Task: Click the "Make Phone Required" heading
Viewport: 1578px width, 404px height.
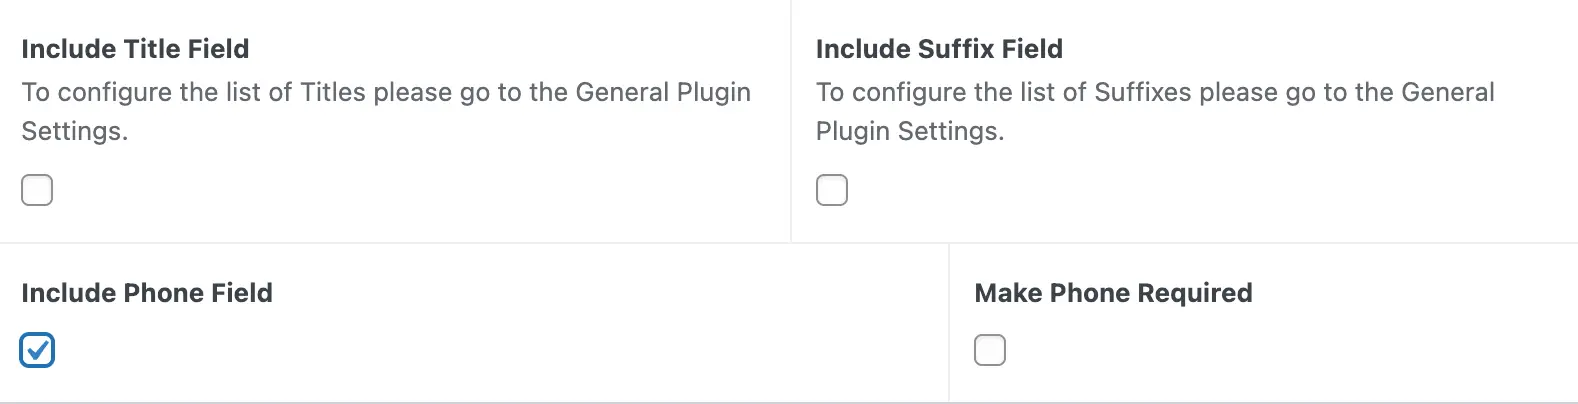Action: [x=1113, y=293]
